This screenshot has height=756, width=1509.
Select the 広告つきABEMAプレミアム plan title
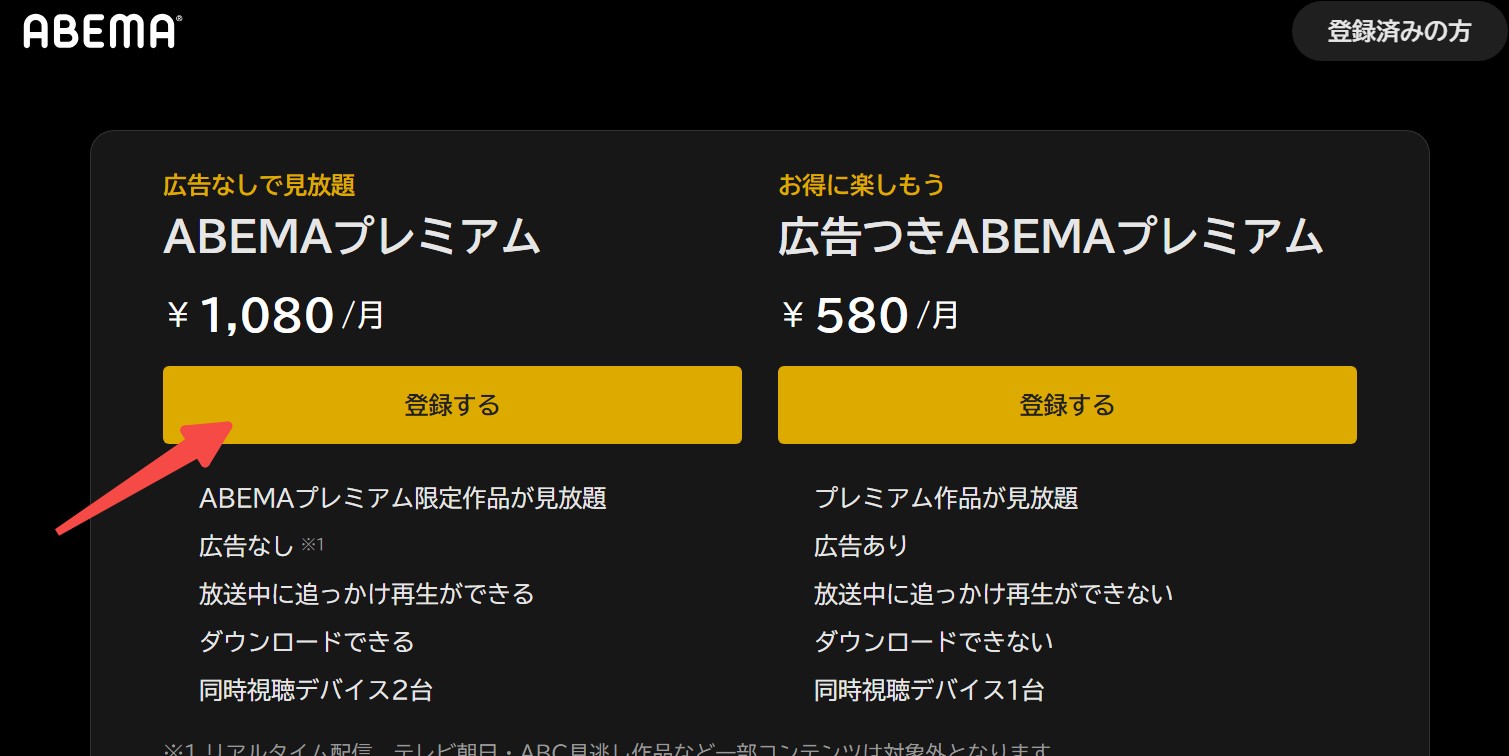coord(1050,235)
